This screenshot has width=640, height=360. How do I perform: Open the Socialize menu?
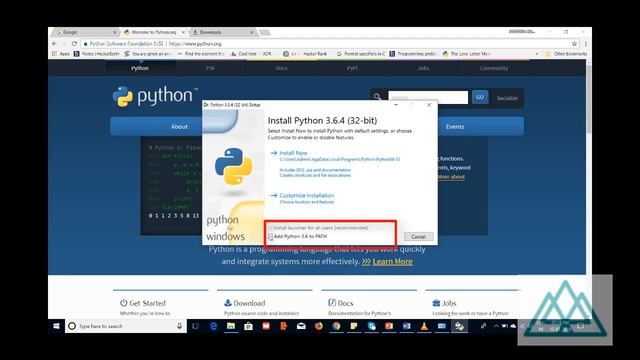[507, 98]
